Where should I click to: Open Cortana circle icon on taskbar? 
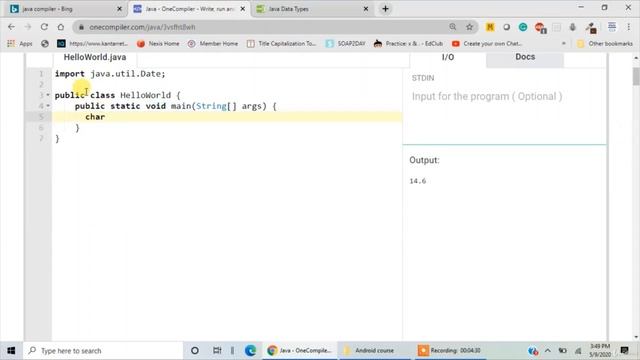(195, 351)
